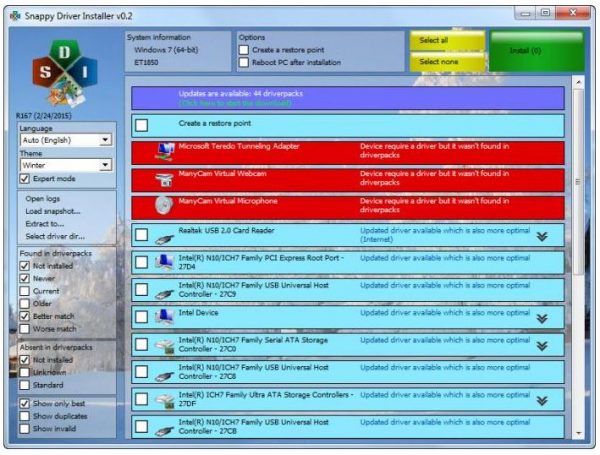Uncheck Found in driverpacks Not installed filter
600x455 pixels.
tap(24, 266)
